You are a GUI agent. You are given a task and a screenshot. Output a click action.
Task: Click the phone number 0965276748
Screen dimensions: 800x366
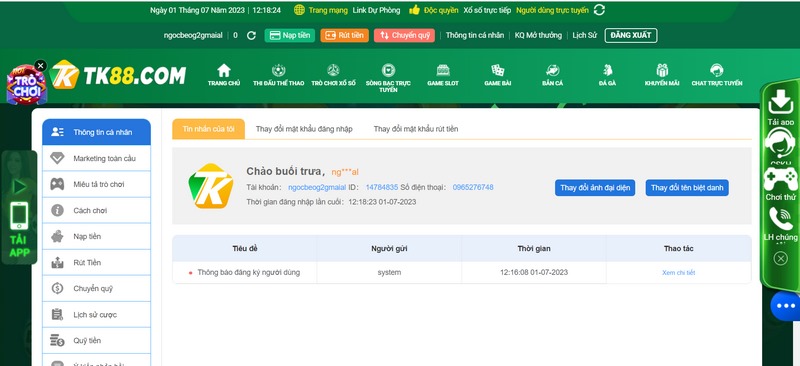(x=473, y=187)
